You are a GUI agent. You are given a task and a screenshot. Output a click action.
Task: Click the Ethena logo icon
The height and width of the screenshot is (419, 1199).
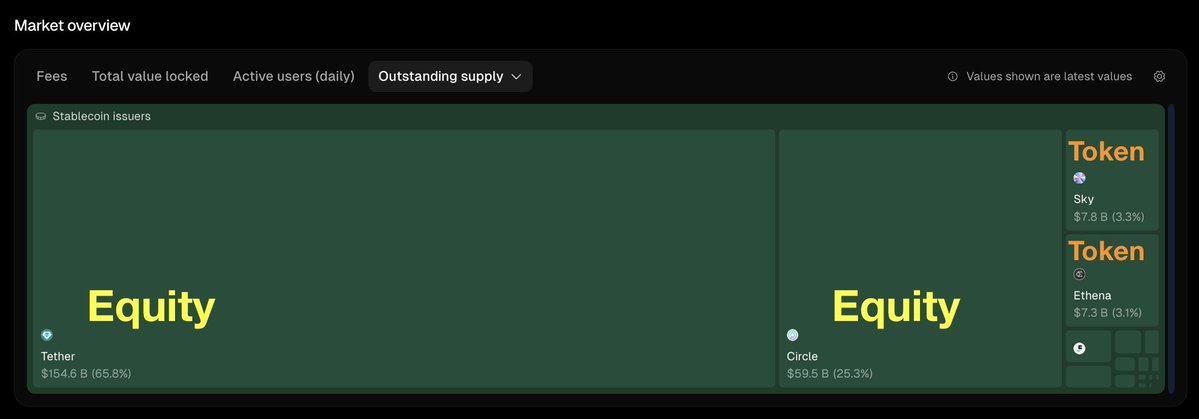point(1079,274)
